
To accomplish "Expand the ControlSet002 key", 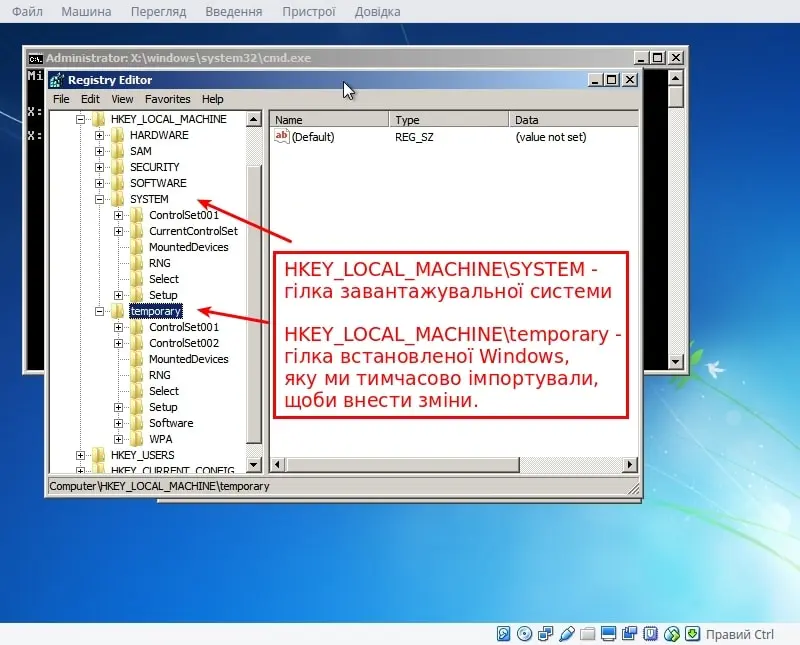I will (118, 343).
